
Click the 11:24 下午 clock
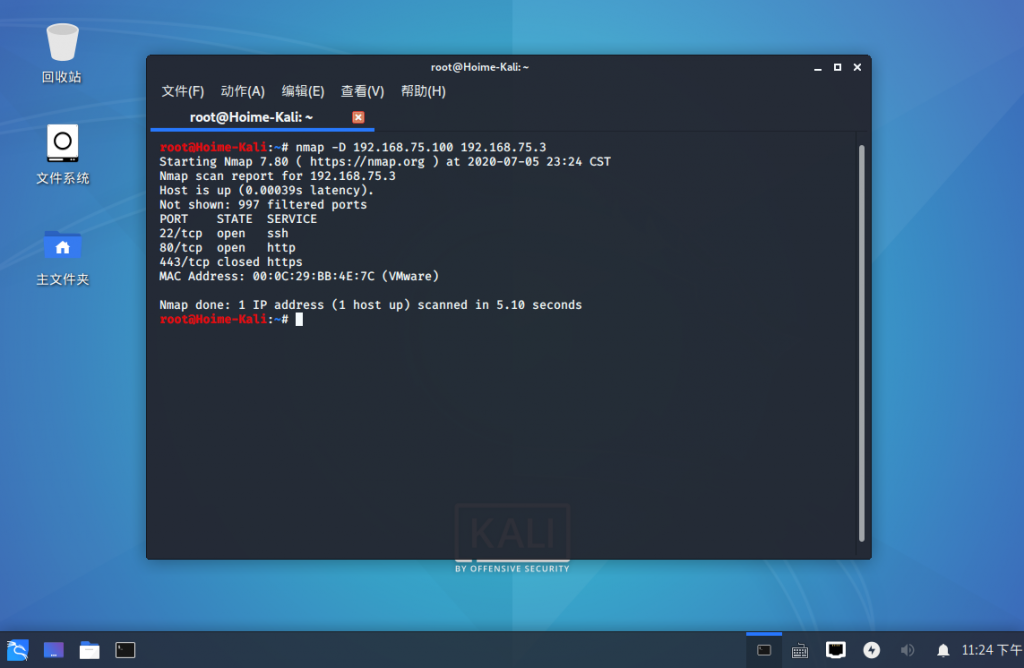pyautogui.click(x=991, y=650)
